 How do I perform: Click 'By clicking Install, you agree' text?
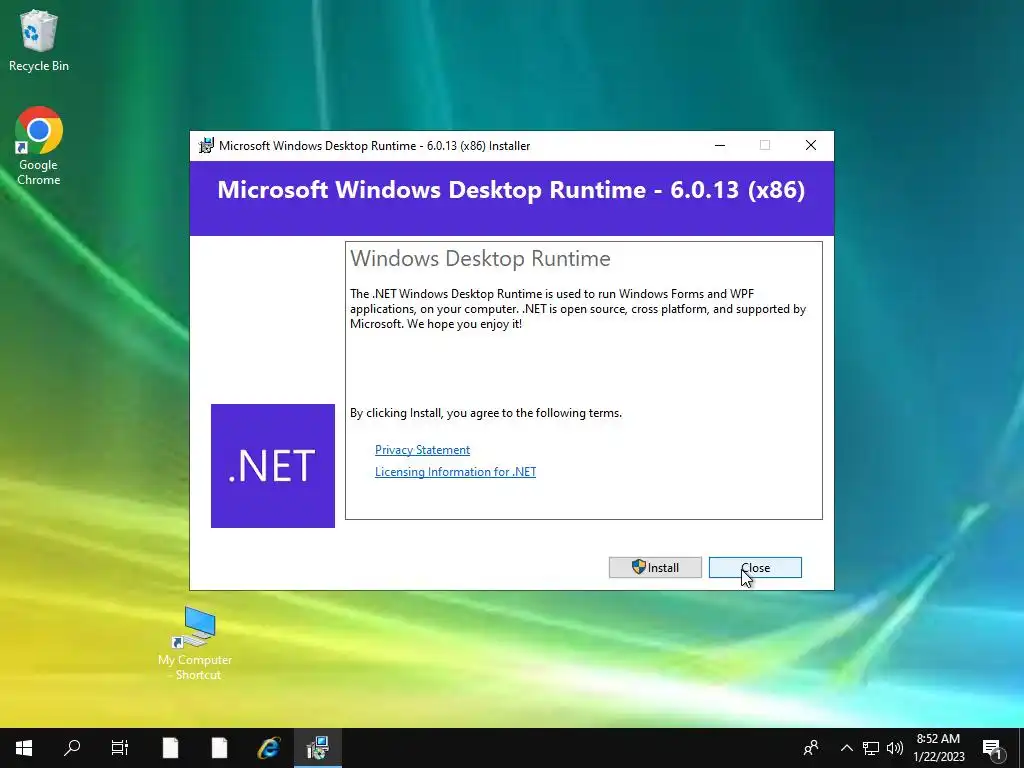click(x=486, y=413)
